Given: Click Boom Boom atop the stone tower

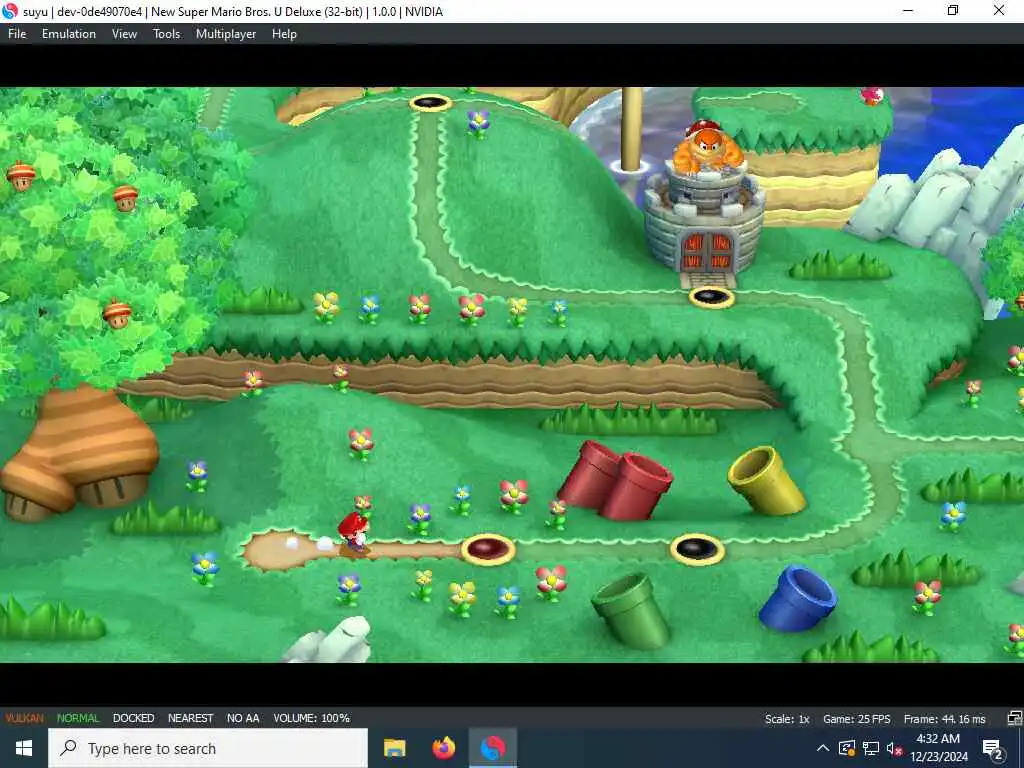Looking at the screenshot, I should click(708, 148).
